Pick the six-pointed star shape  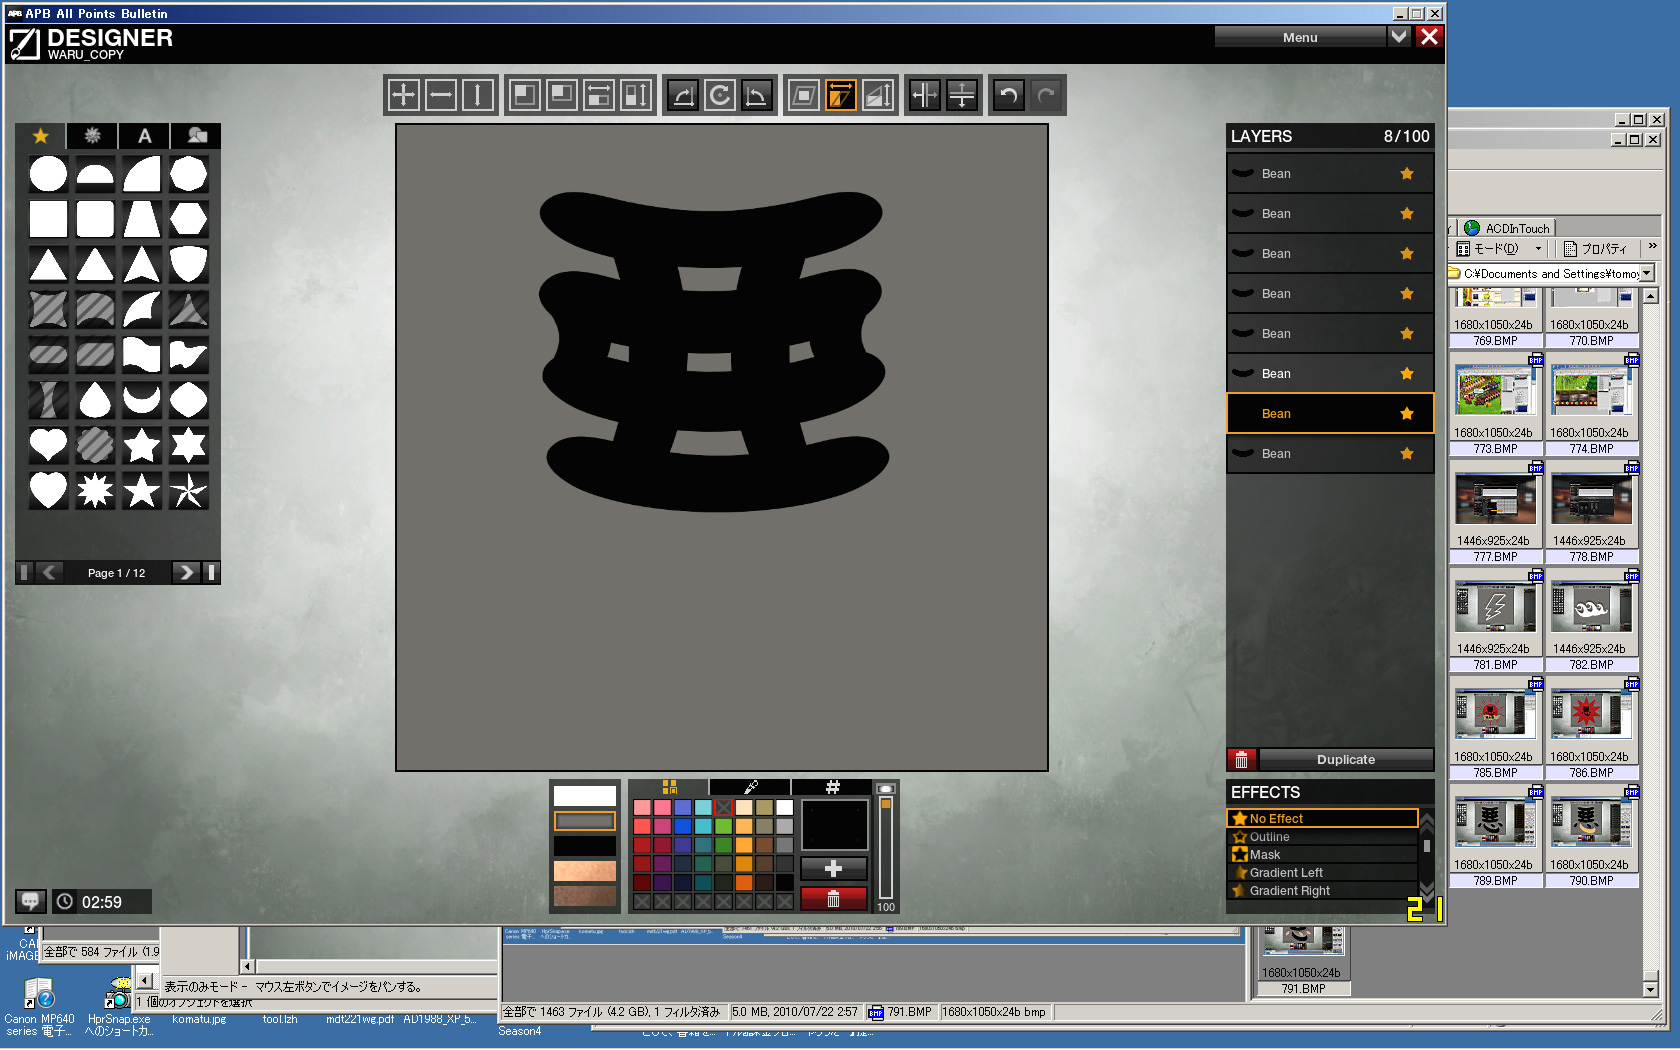[188, 445]
